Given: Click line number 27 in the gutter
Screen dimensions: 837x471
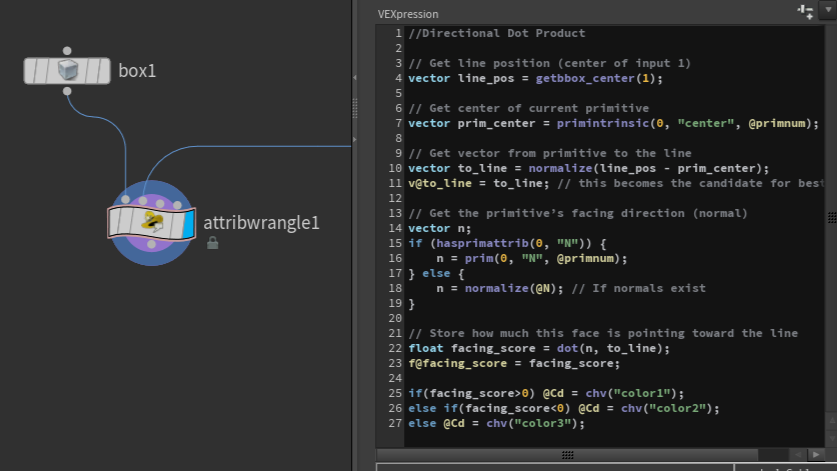Looking at the screenshot, I should click(395, 423).
